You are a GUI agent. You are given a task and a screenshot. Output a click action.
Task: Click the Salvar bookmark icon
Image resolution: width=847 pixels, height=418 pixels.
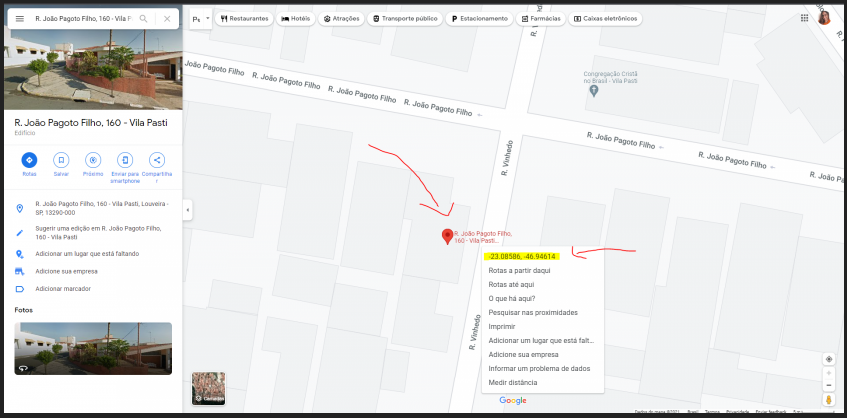click(x=61, y=160)
